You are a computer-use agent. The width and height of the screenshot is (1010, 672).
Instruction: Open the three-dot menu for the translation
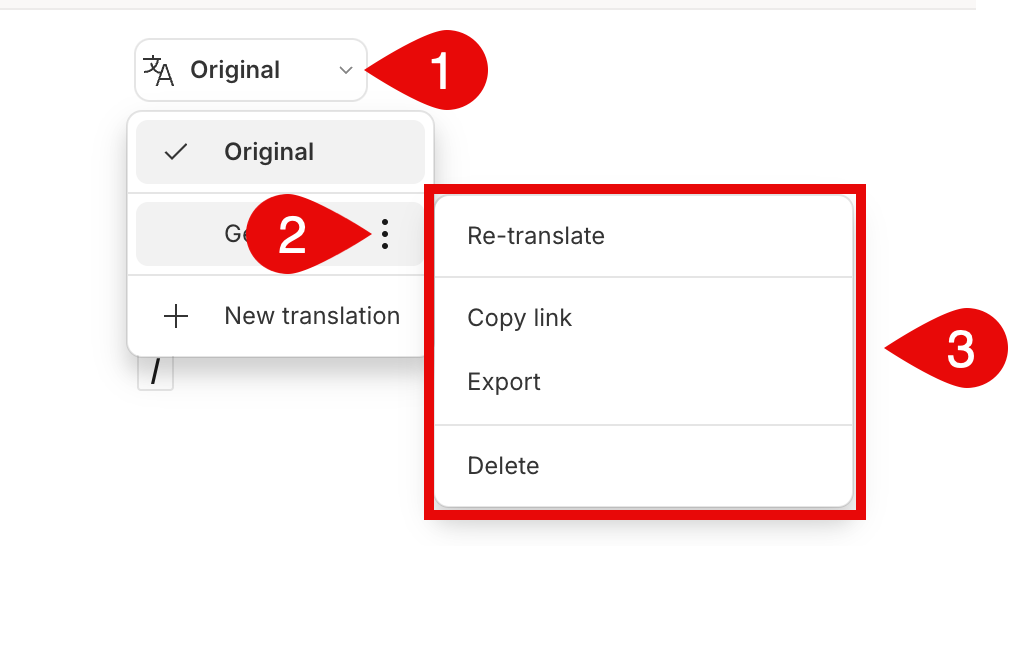tap(385, 234)
